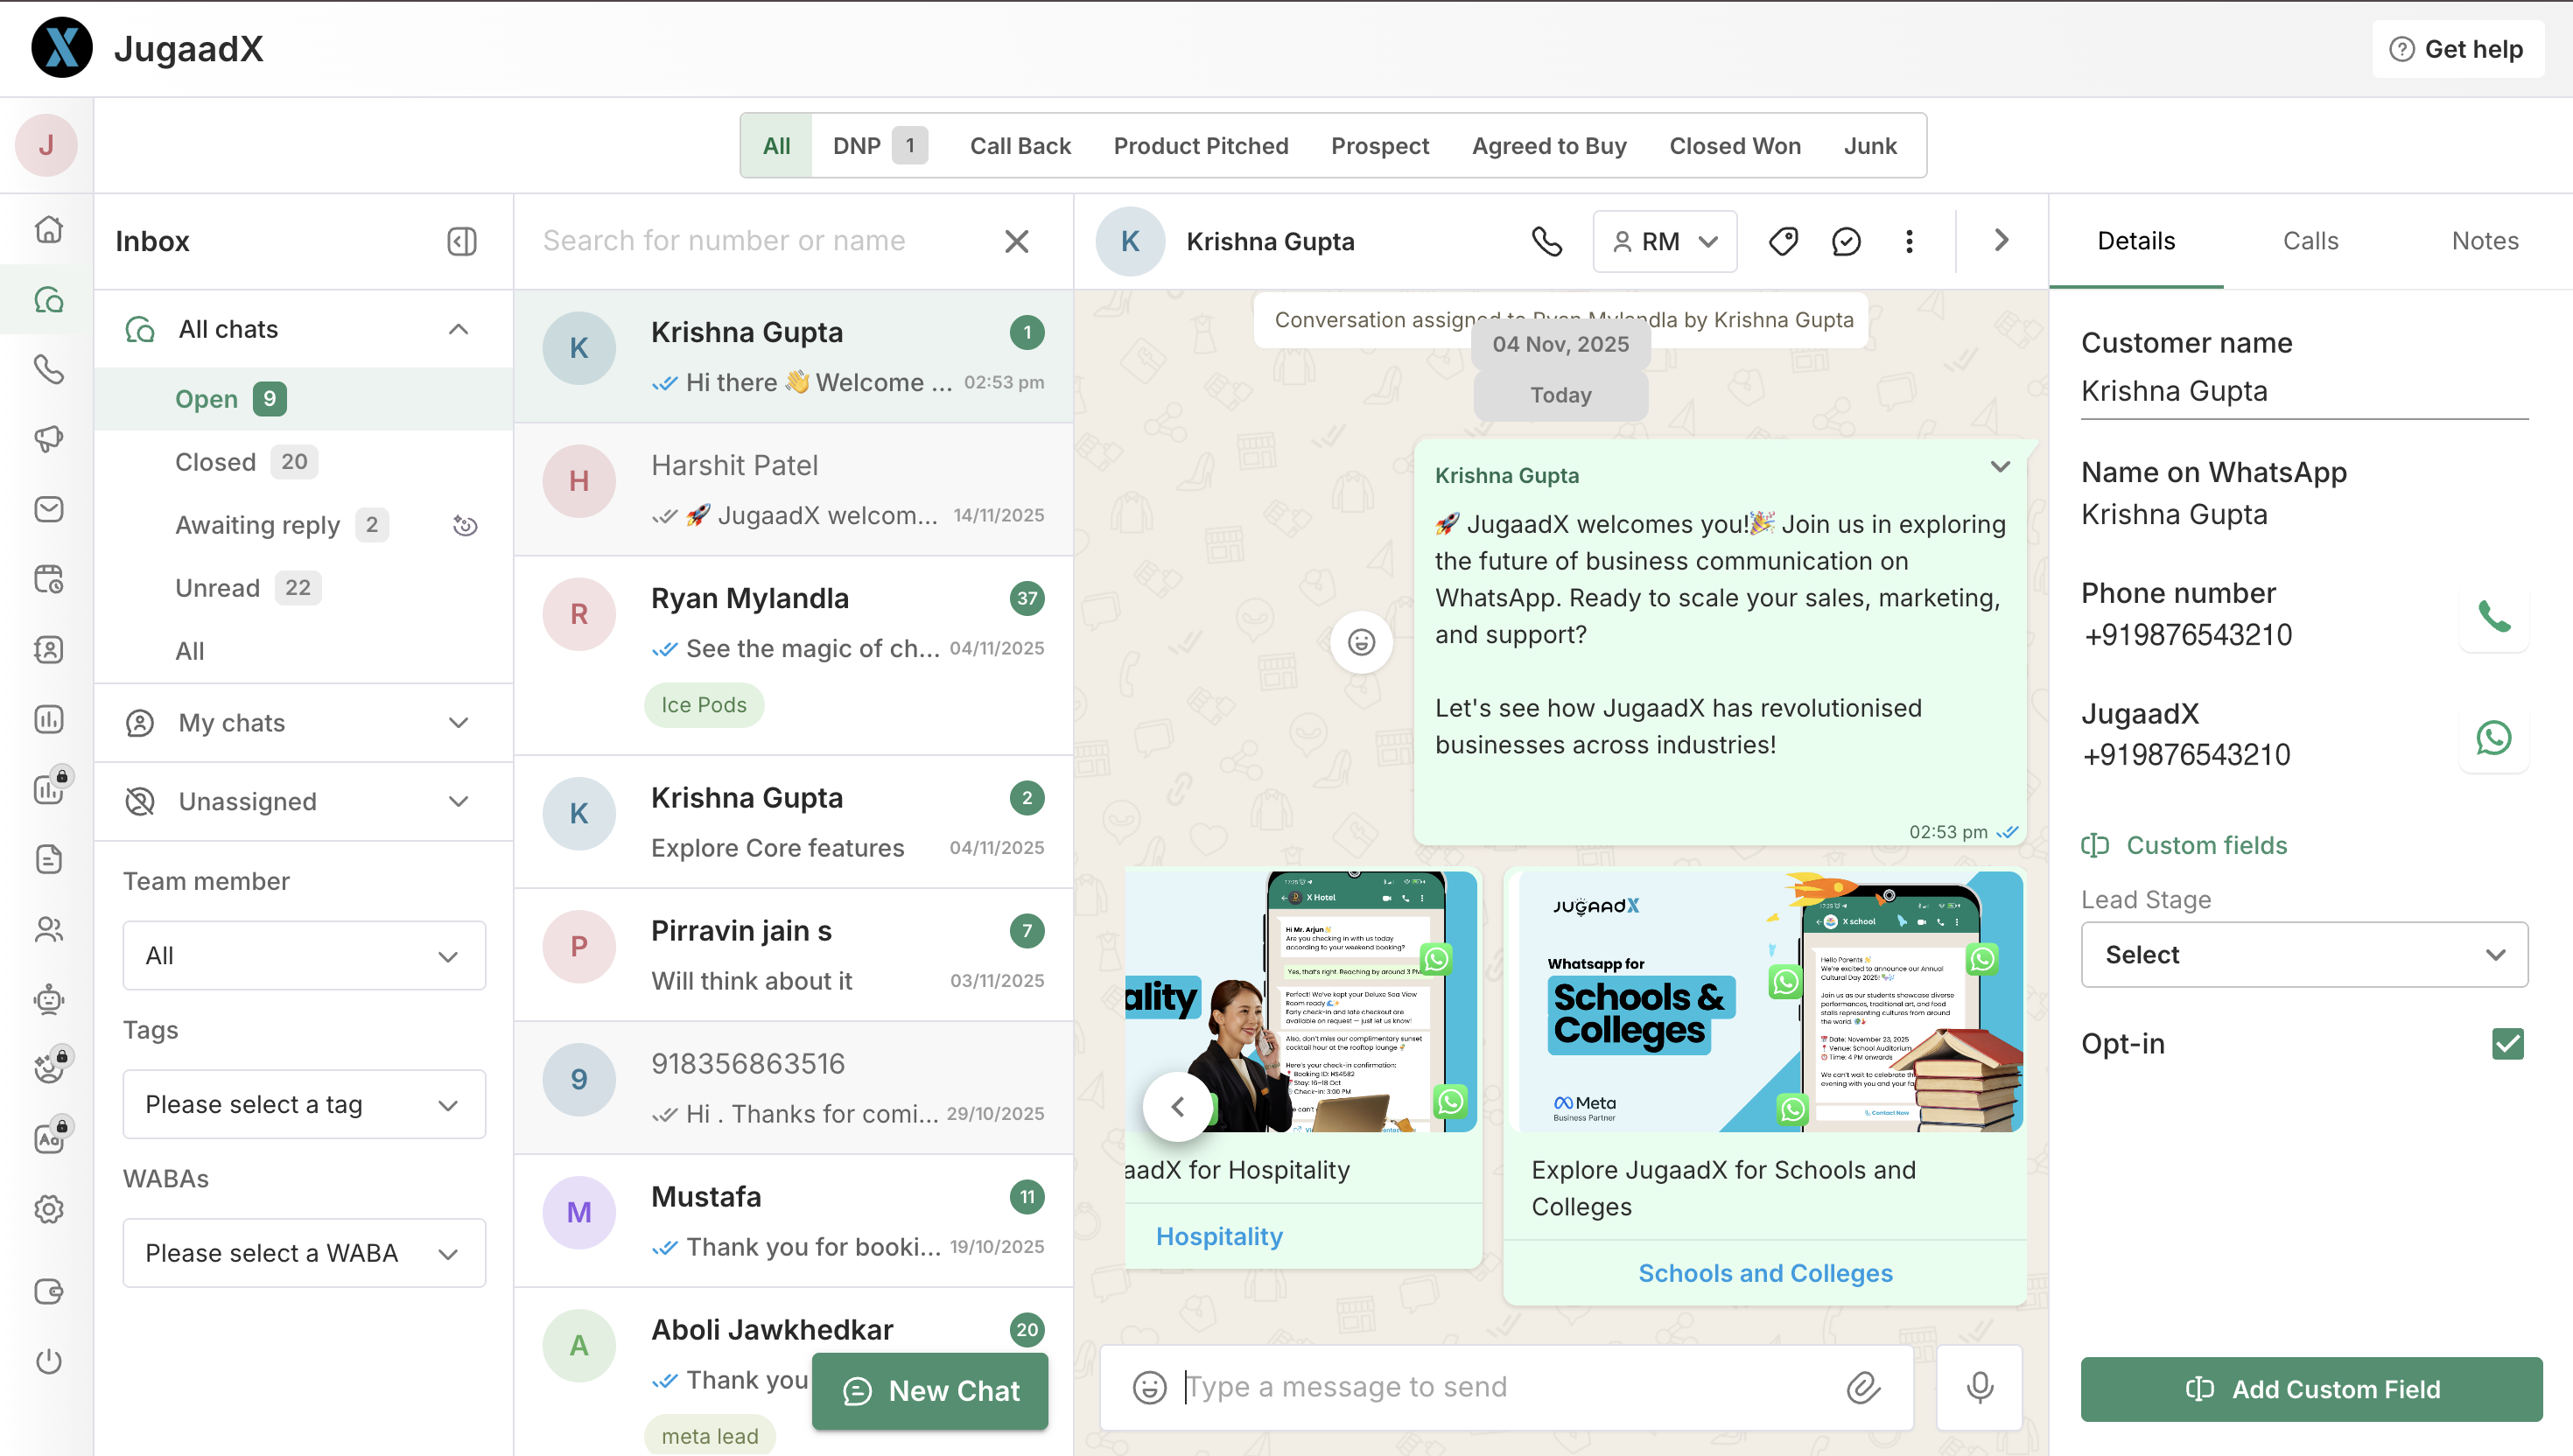Click the Schools and Colleges link
Image resolution: width=2573 pixels, height=1456 pixels.
tap(1765, 1273)
